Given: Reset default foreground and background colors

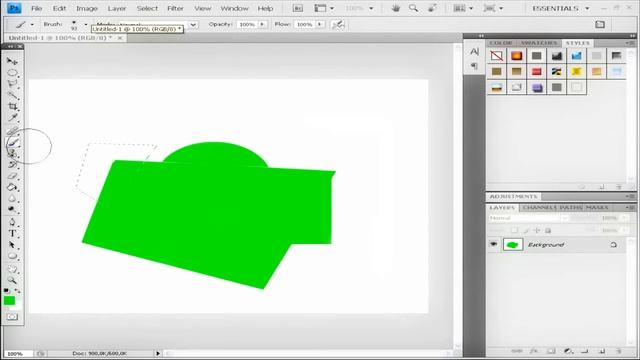Looking at the screenshot, I should pos(6,291).
